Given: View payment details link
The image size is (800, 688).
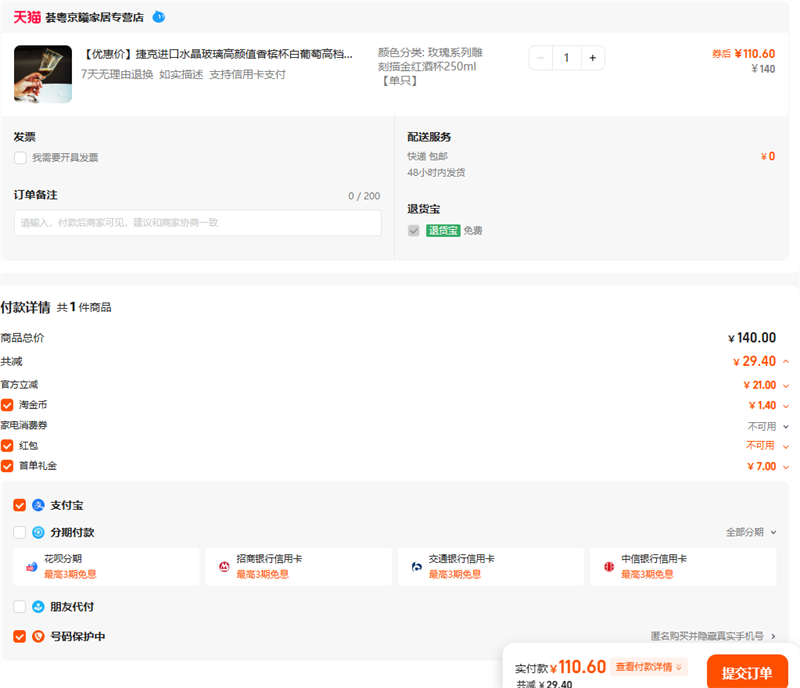Looking at the screenshot, I should click(x=649, y=667).
